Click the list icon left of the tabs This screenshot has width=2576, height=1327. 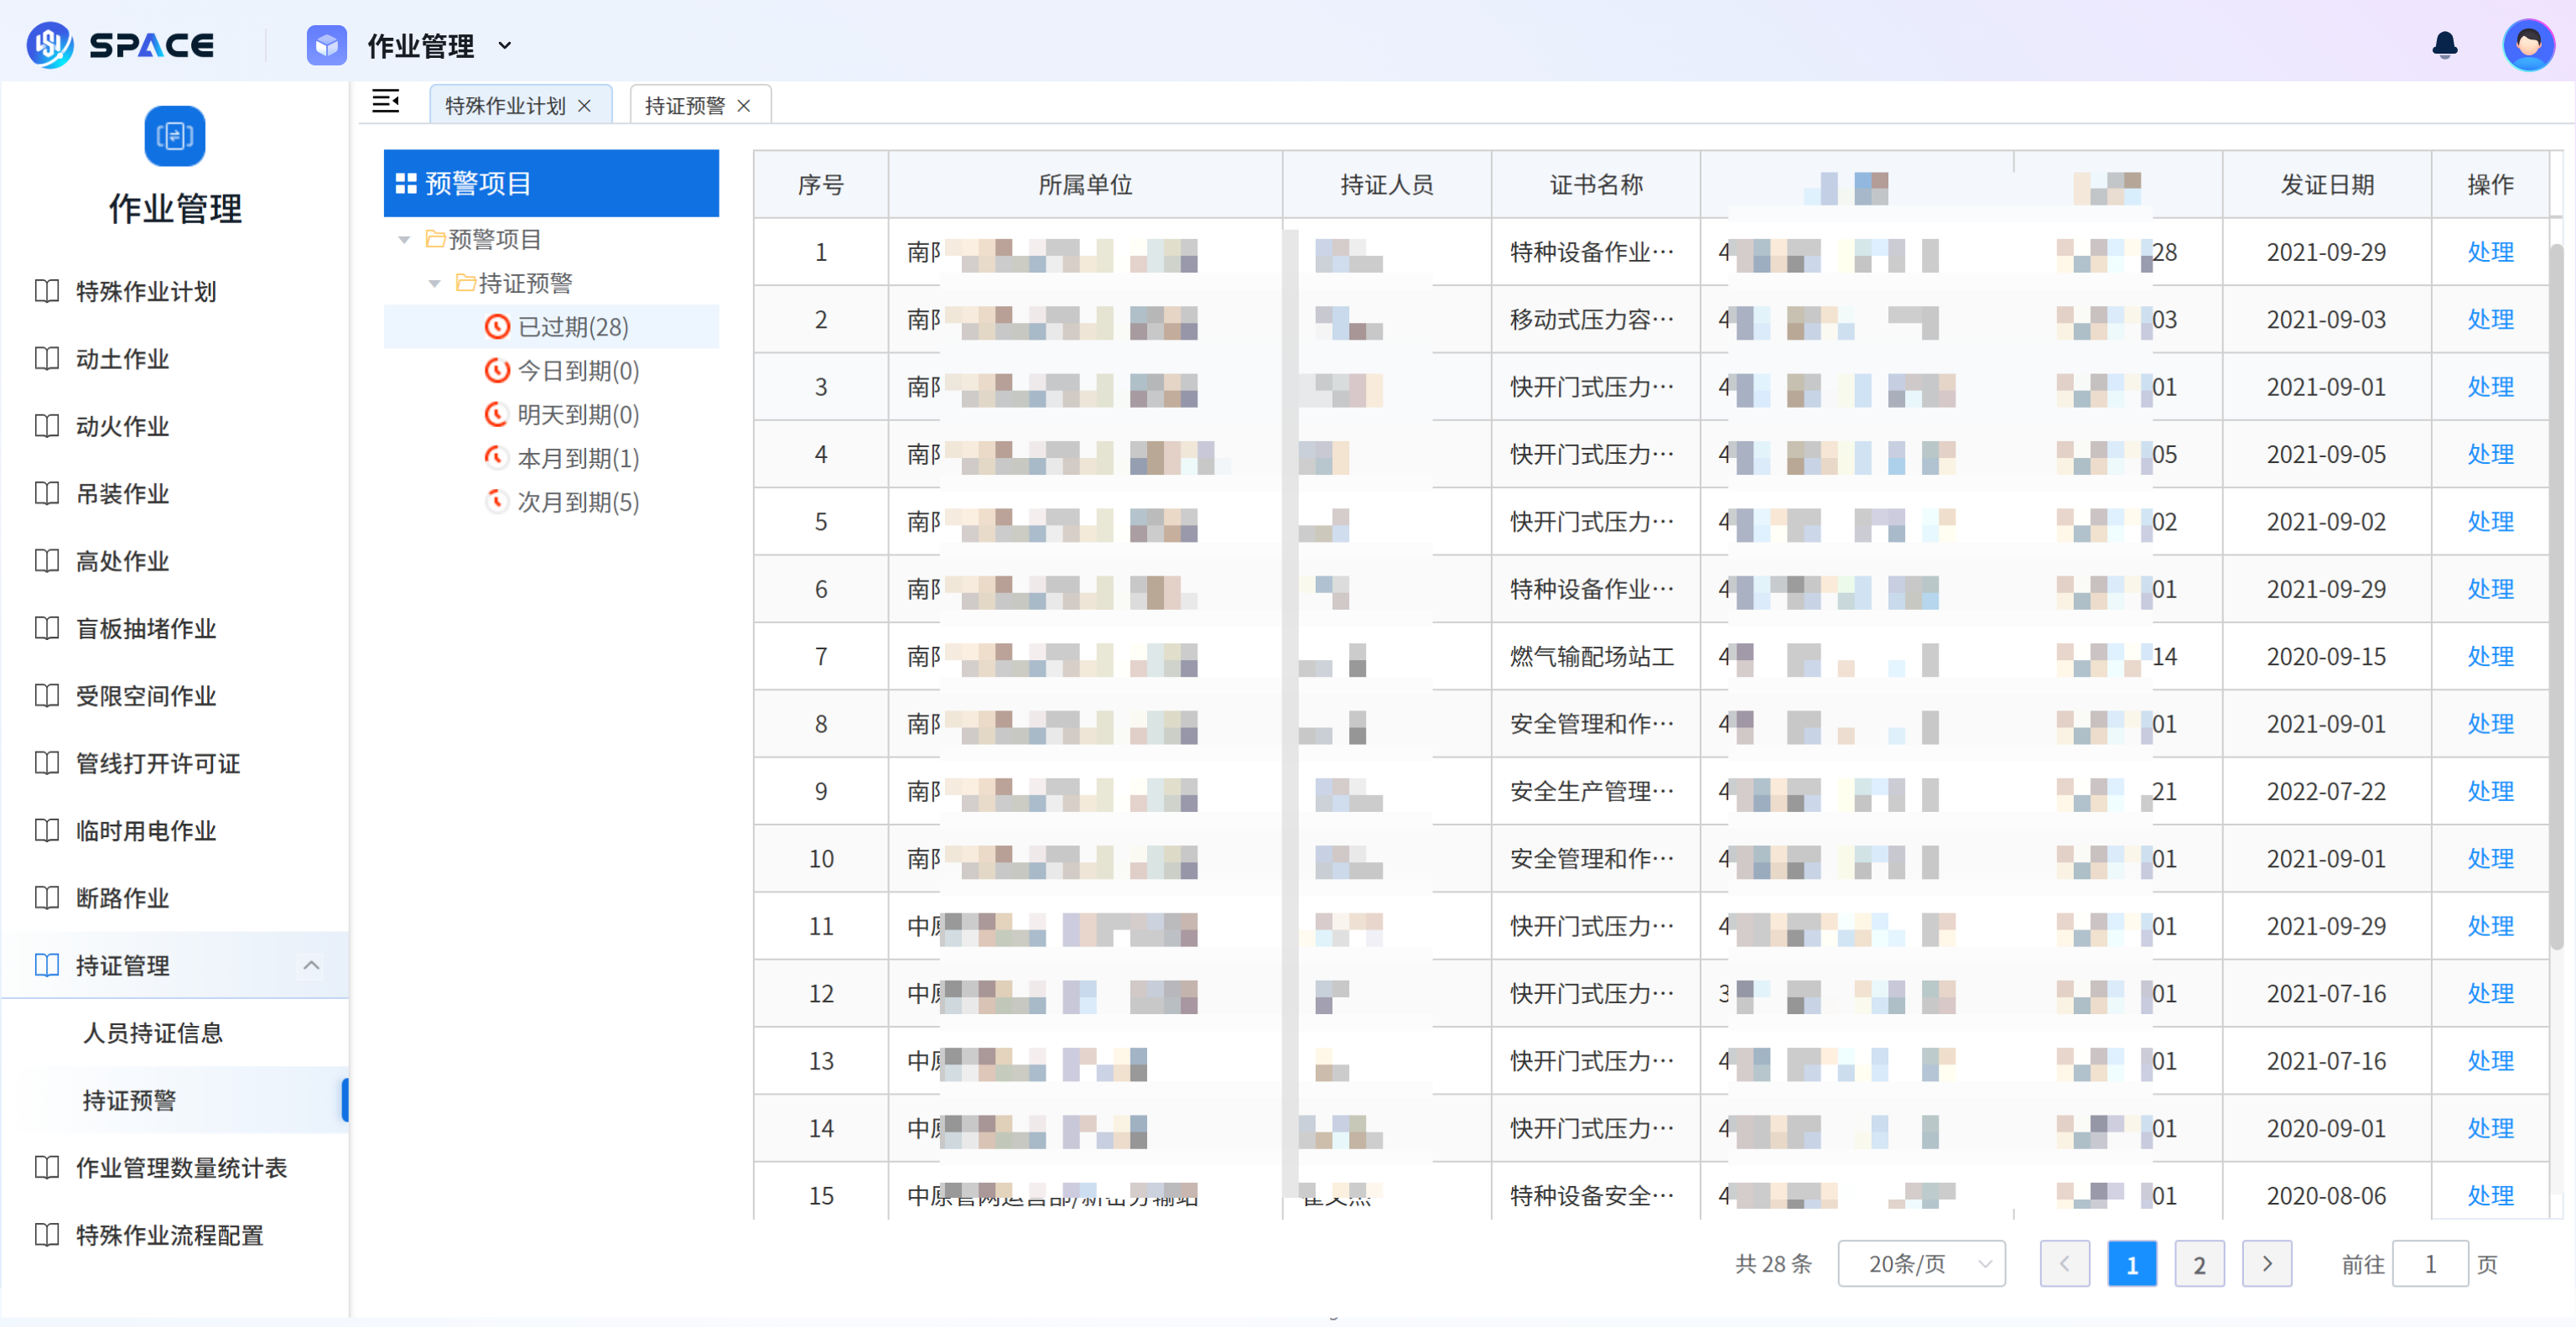pos(387,101)
